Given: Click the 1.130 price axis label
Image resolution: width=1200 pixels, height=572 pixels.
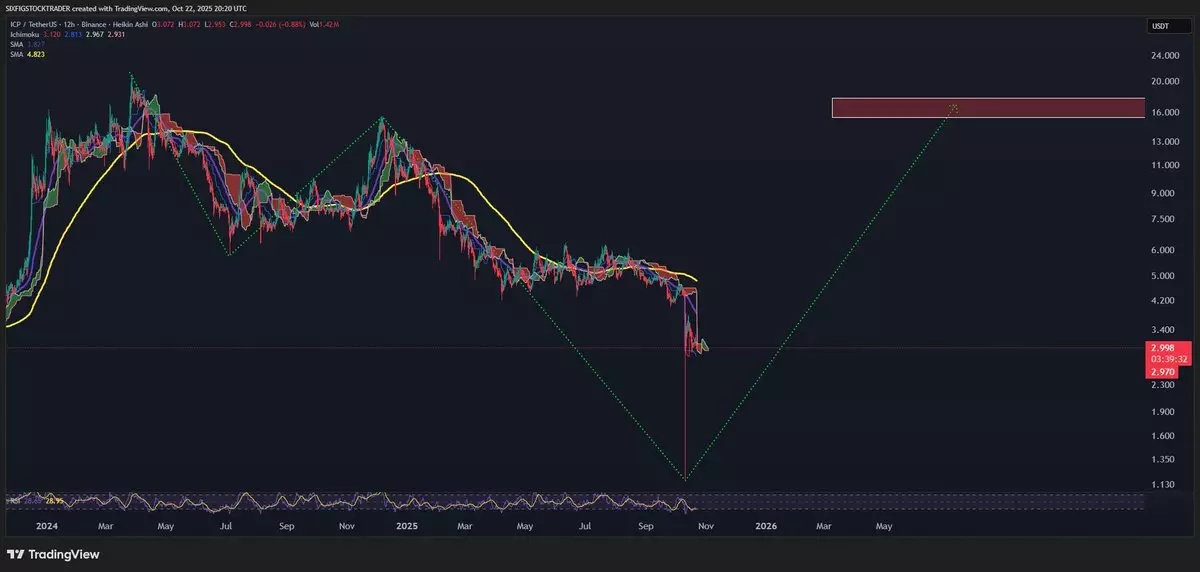Looking at the screenshot, I should click(1161, 486).
